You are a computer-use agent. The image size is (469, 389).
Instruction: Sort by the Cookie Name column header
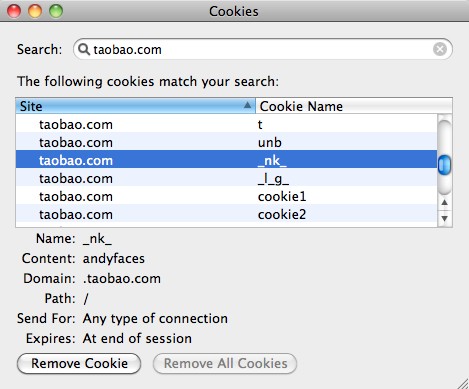[354, 106]
